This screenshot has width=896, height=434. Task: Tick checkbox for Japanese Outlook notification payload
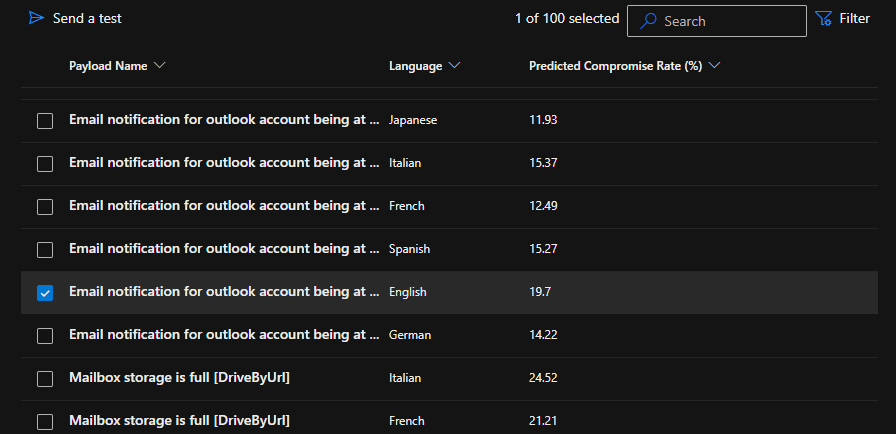pyautogui.click(x=45, y=120)
